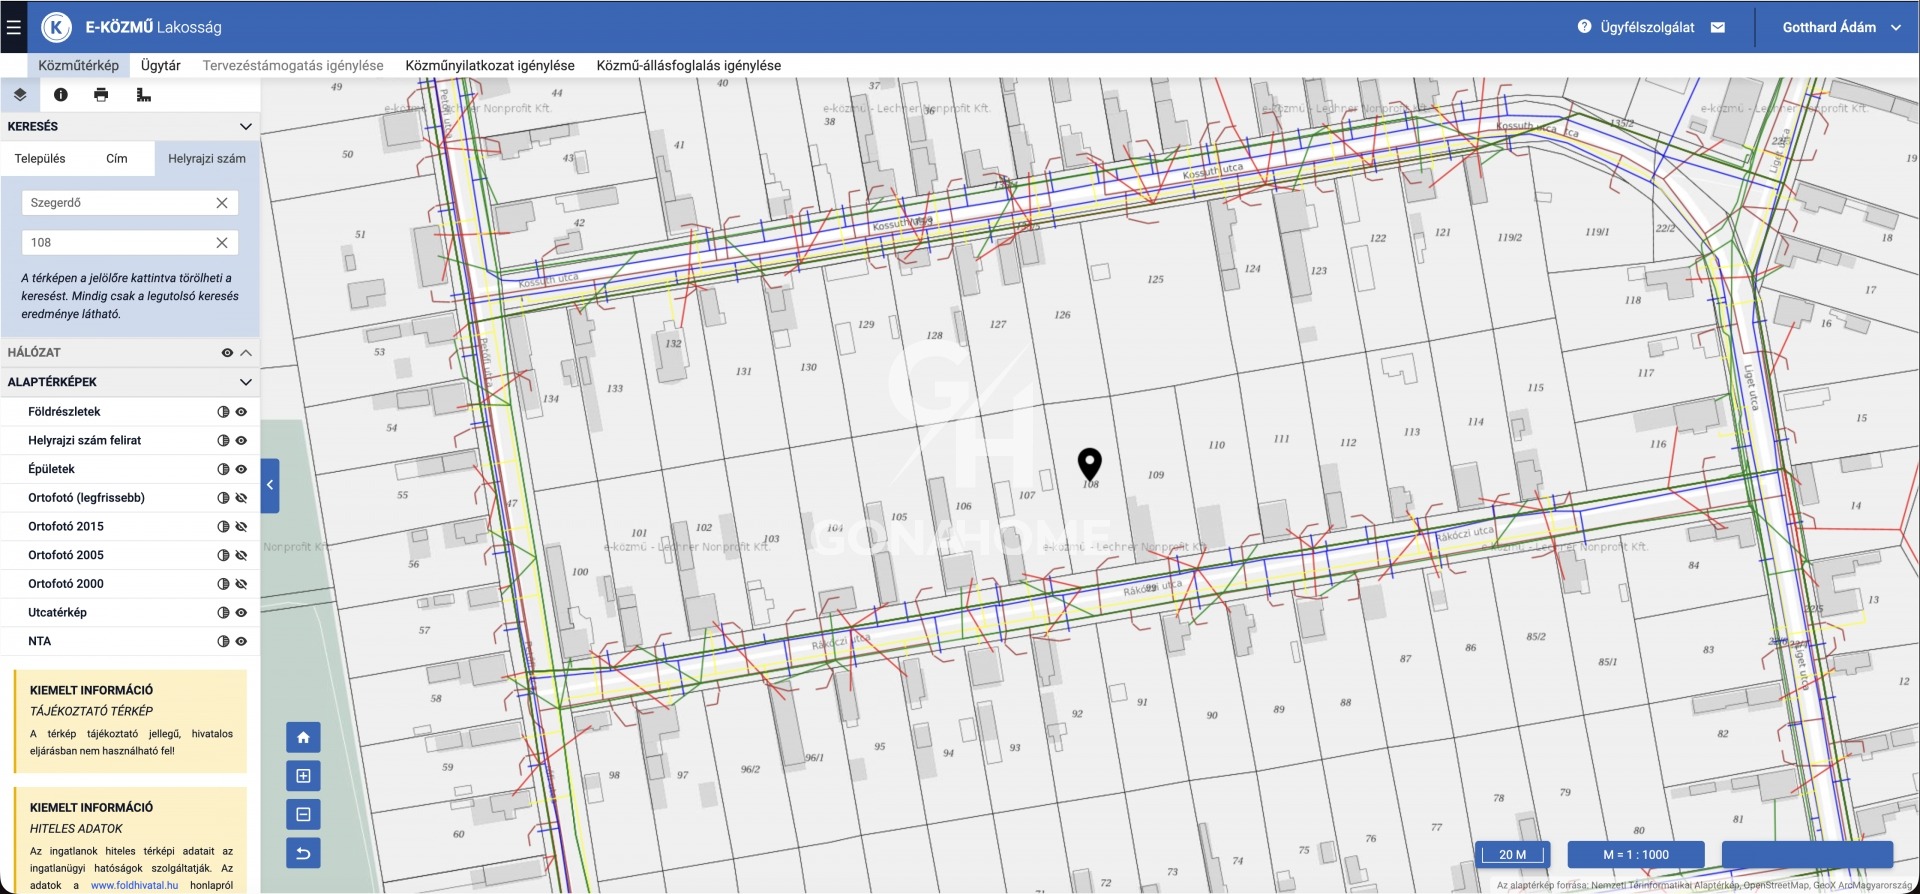This screenshot has height=894, width=1920.
Task: Open the Gotthard Ádám user dropdown
Action: point(1840,27)
